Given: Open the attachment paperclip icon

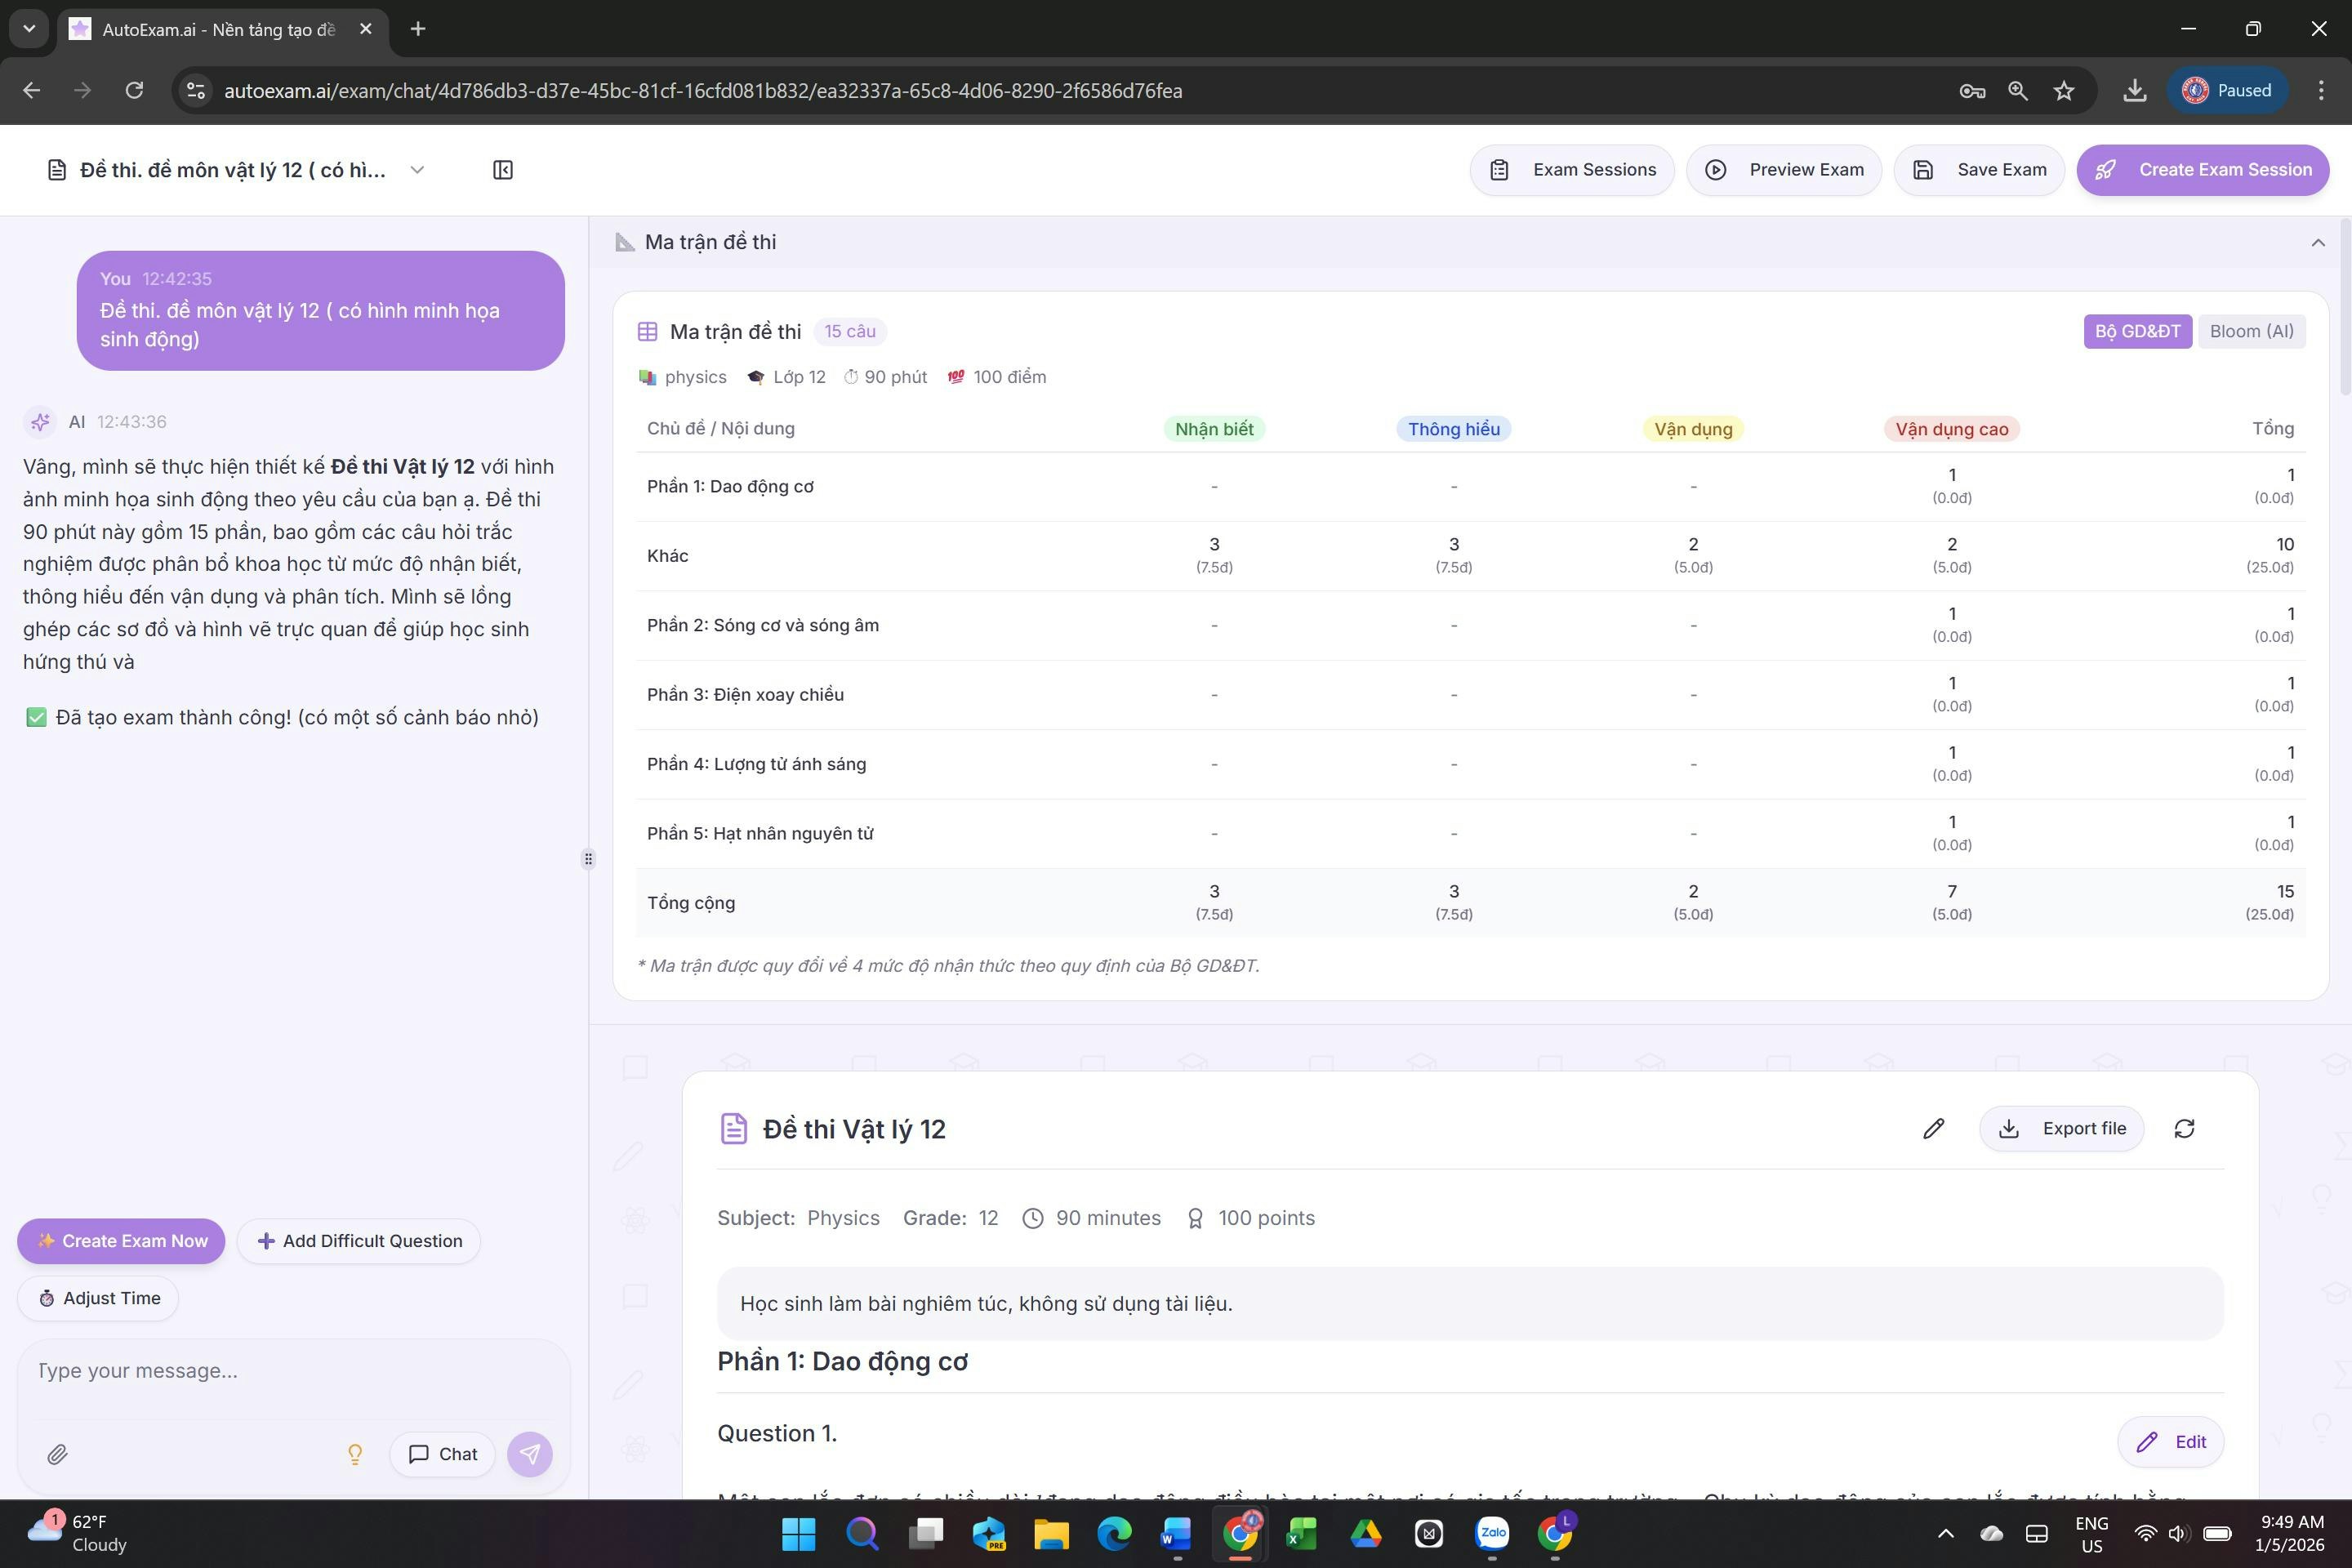Looking at the screenshot, I should click(x=57, y=1454).
